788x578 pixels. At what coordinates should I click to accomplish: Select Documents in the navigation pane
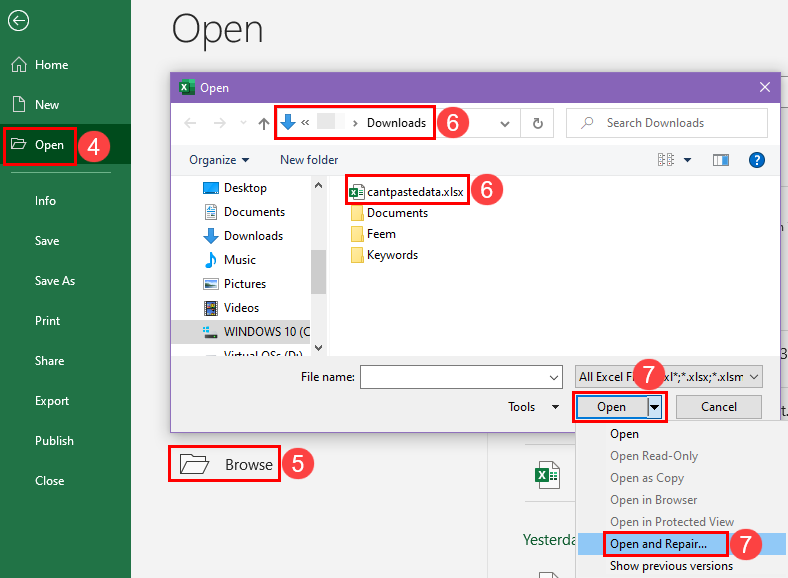[x=244, y=212]
